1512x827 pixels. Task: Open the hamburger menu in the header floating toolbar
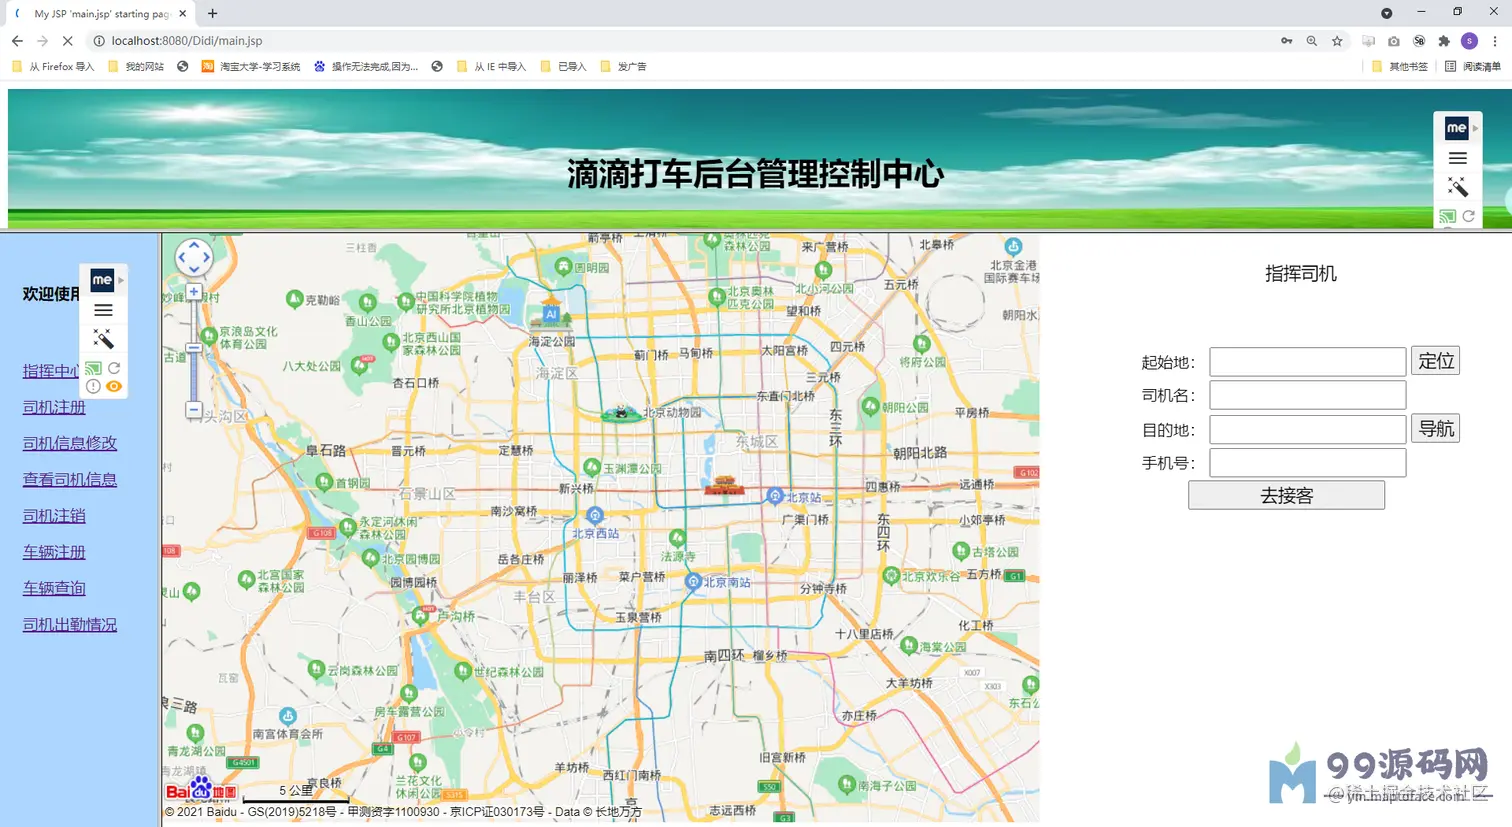coord(1458,158)
